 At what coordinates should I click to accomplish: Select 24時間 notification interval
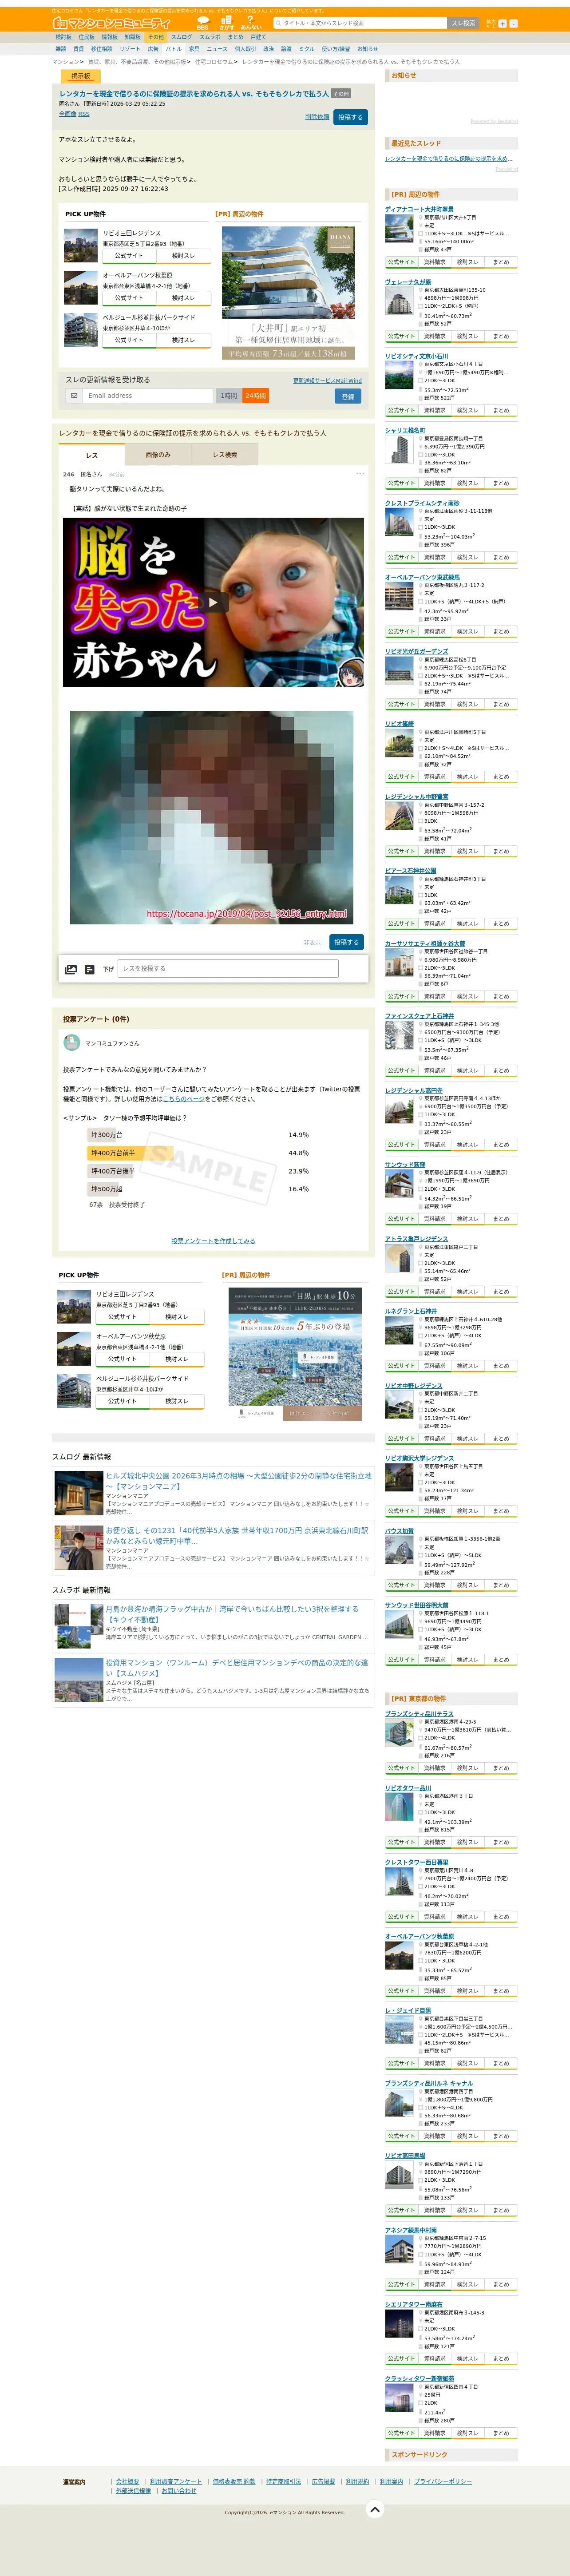coord(256,396)
